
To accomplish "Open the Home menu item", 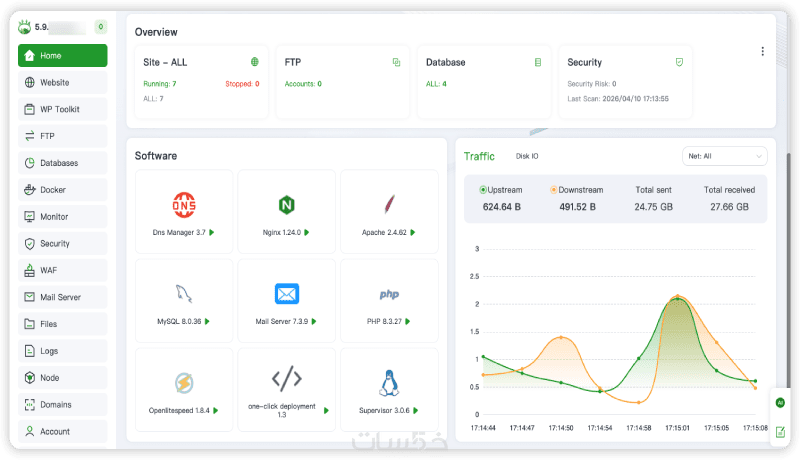I will coord(62,56).
